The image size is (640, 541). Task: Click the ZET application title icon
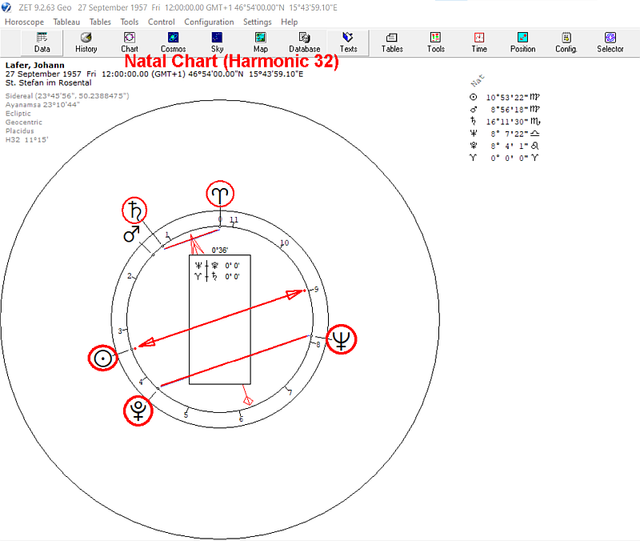pos(6,7)
